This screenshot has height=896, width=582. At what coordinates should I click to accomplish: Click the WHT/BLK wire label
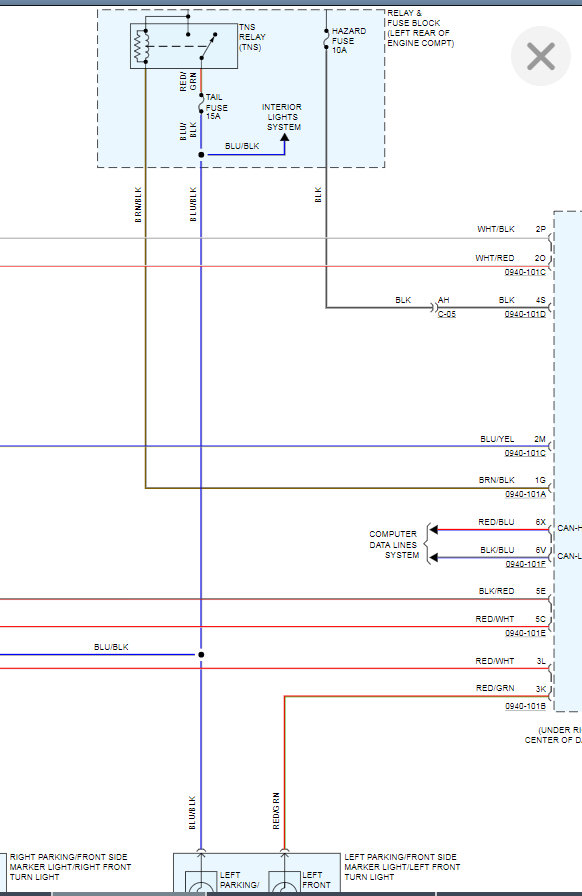point(496,229)
